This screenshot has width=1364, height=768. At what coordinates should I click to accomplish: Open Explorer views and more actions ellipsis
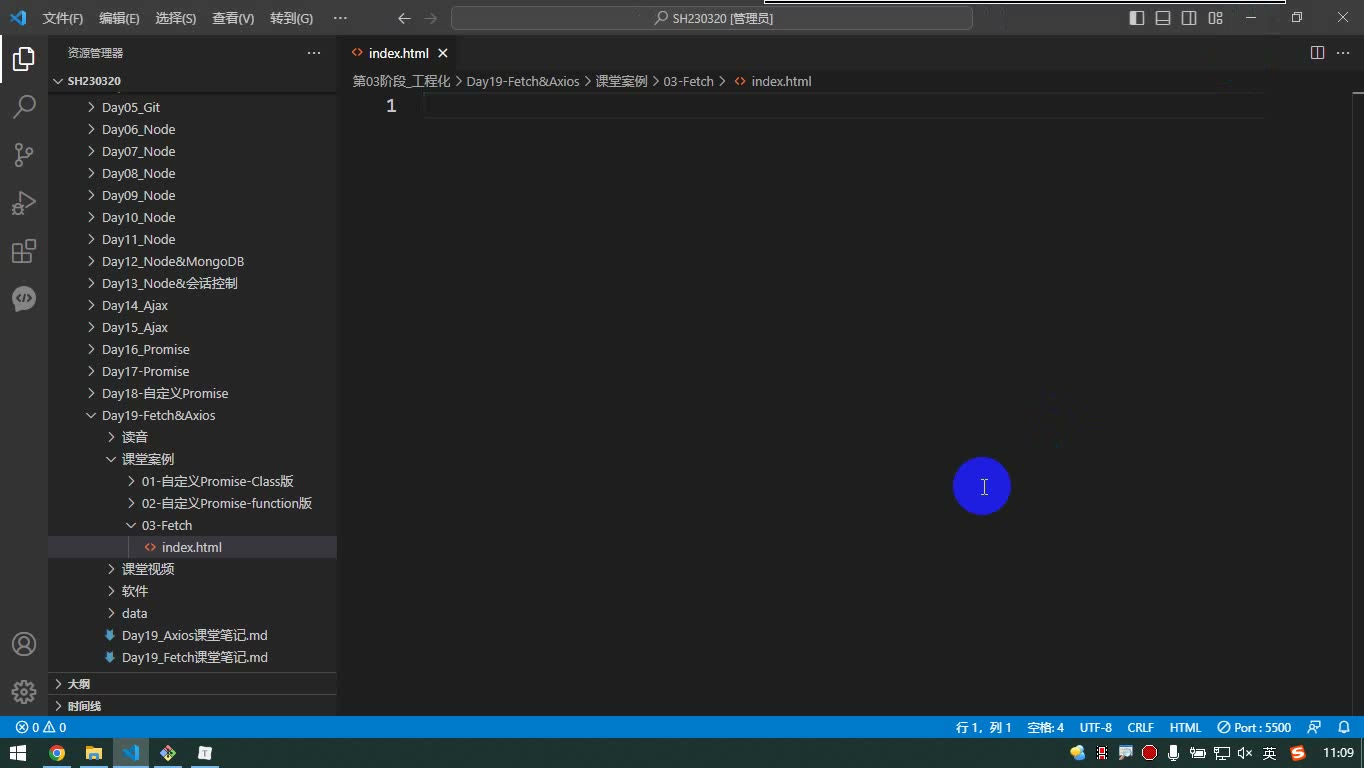[314, 53]
